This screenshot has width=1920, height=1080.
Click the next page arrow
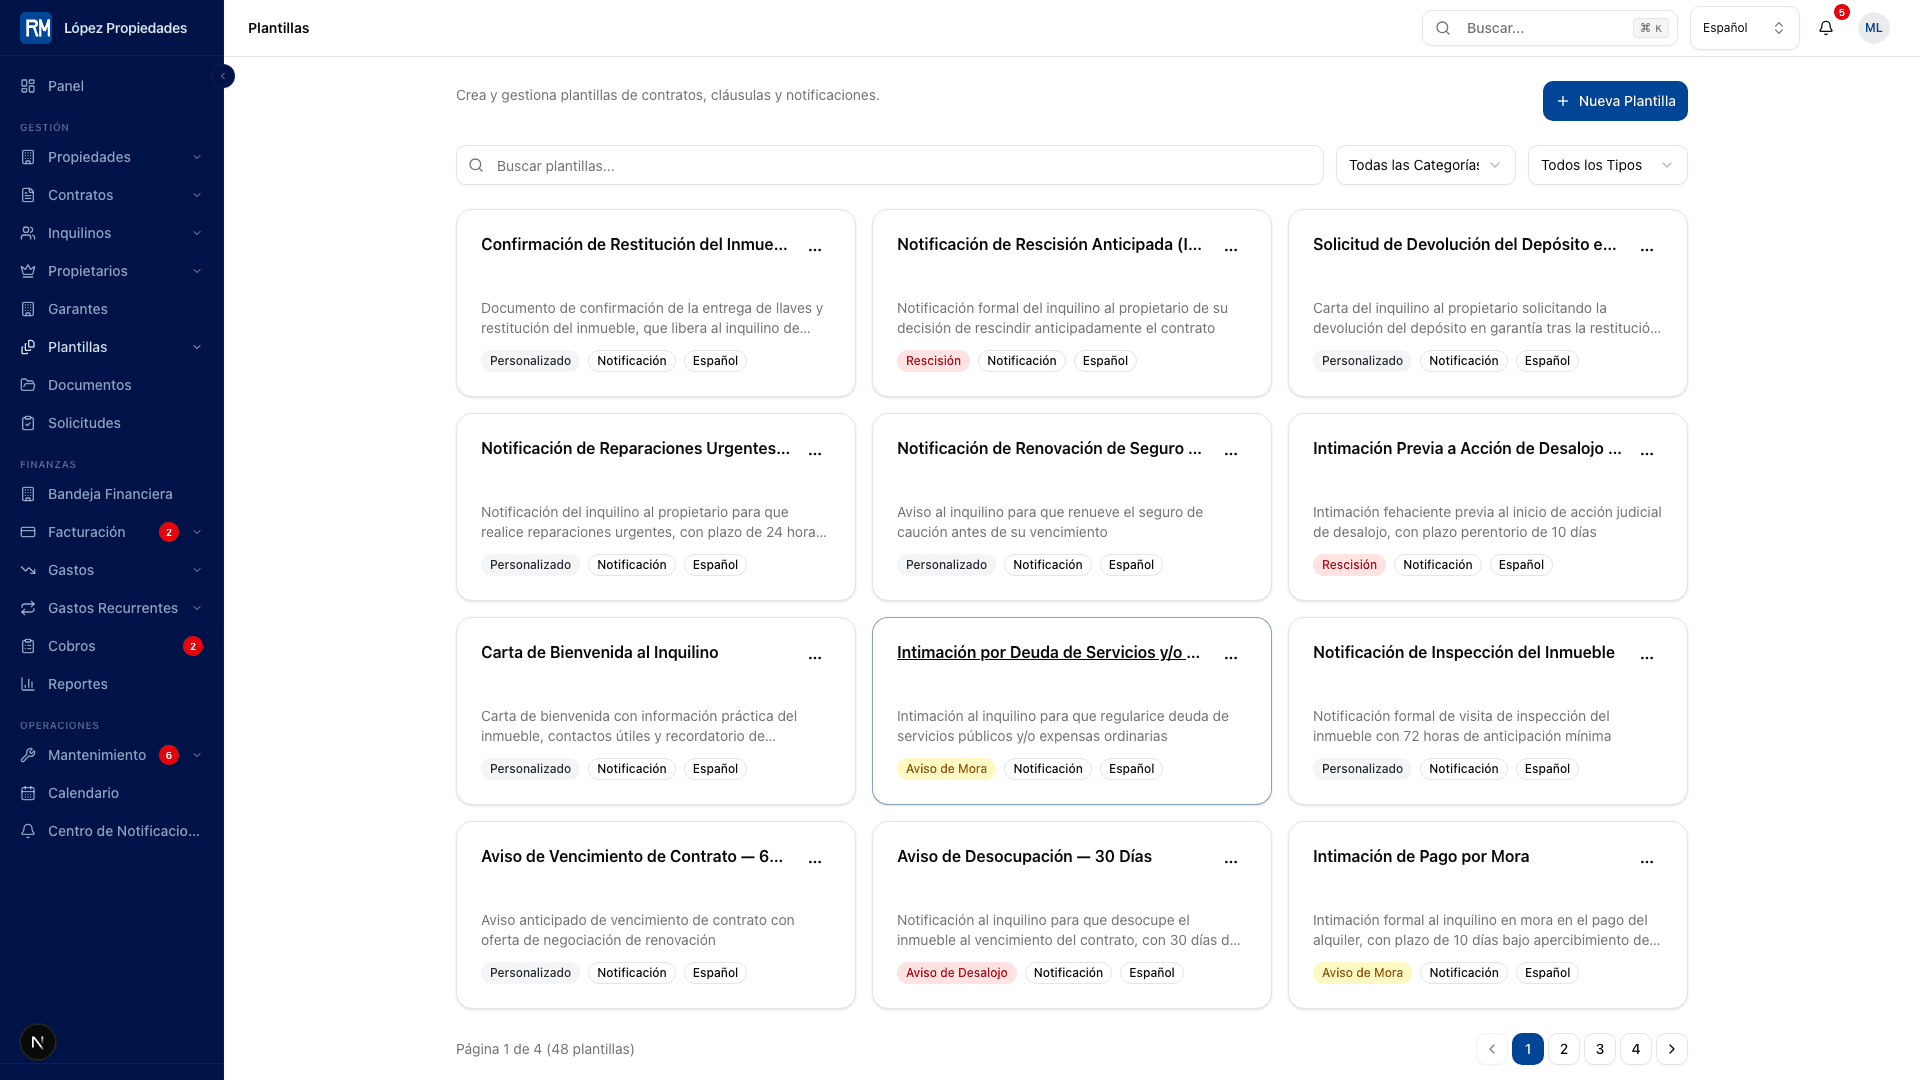pyautogui.click(x=1672, y=1049)
